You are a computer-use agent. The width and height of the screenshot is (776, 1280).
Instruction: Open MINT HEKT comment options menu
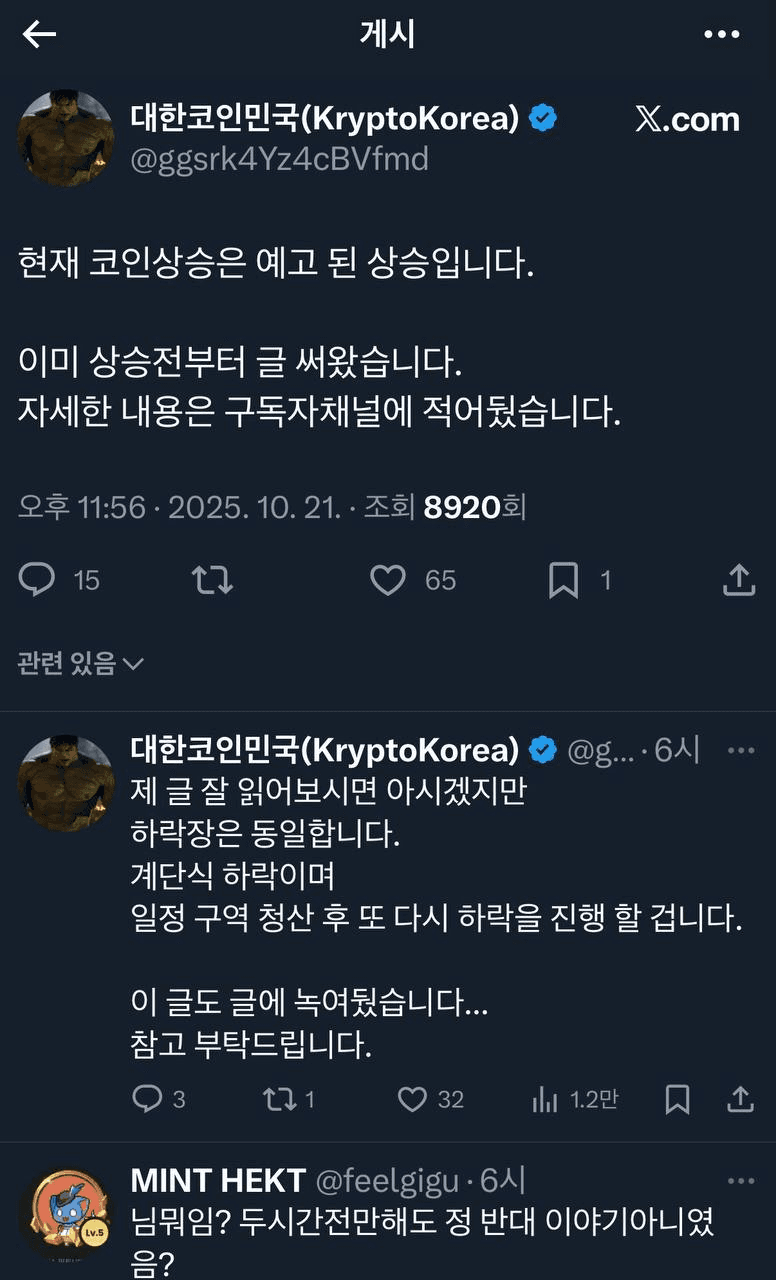coord(741,1181)
